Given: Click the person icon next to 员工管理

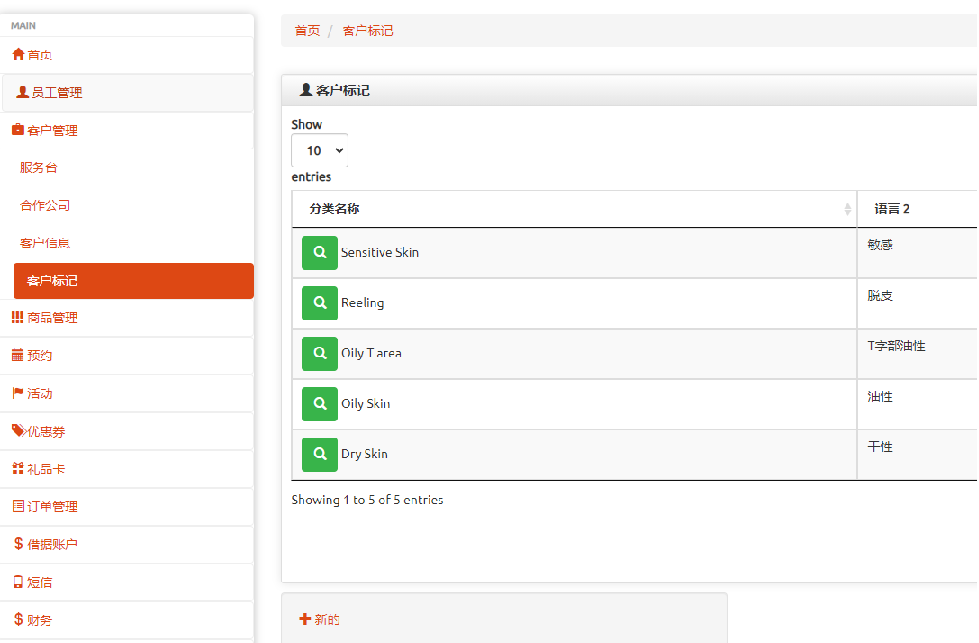Looking at the screenshot, I should (x=22, y=92).
